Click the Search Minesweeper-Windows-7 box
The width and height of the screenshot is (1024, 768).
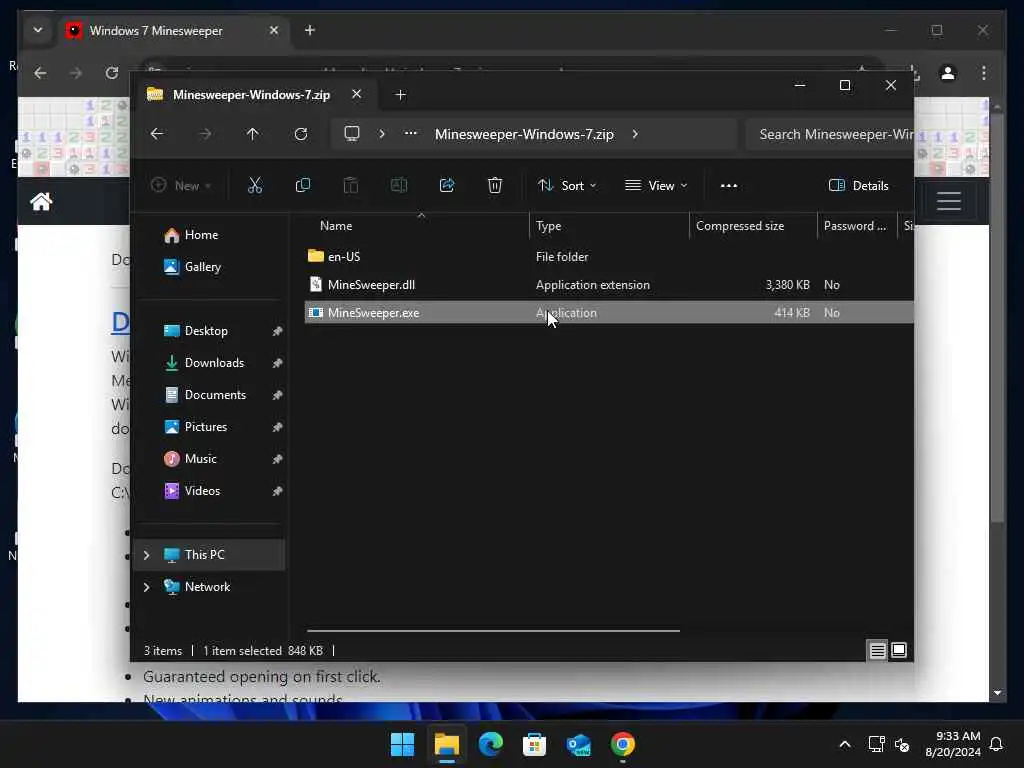[x=829, y=134]
